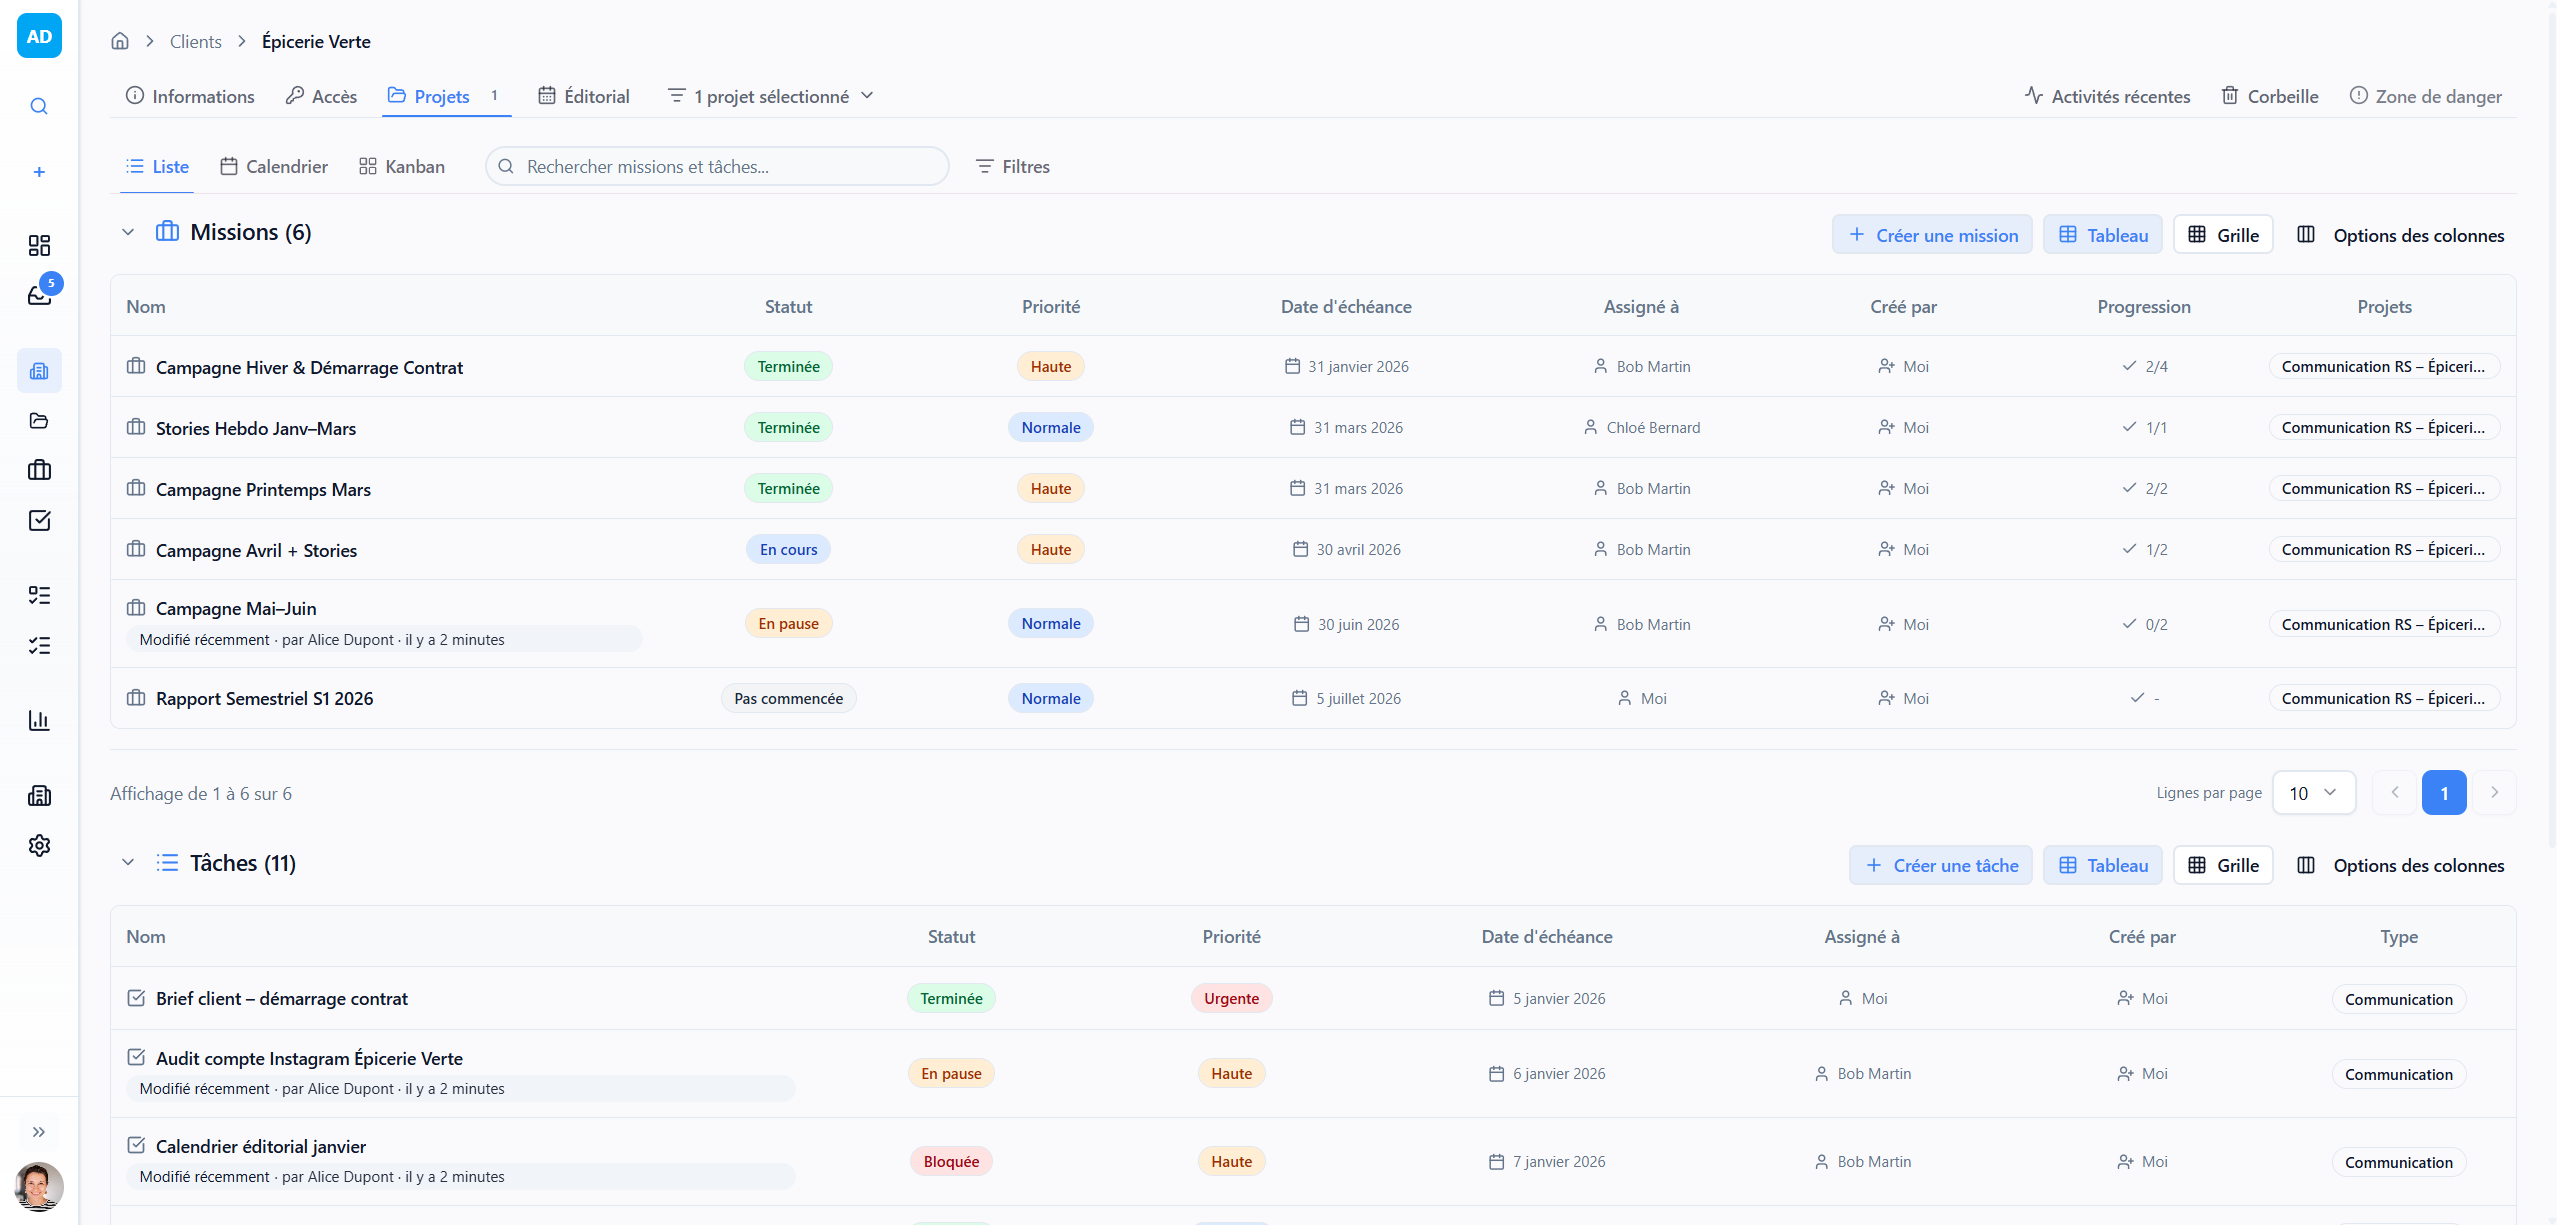This screenshot has height=1225, width=2557.
Task: Focus the Rechercher missions et tâches field
Action: coord(717,166)
